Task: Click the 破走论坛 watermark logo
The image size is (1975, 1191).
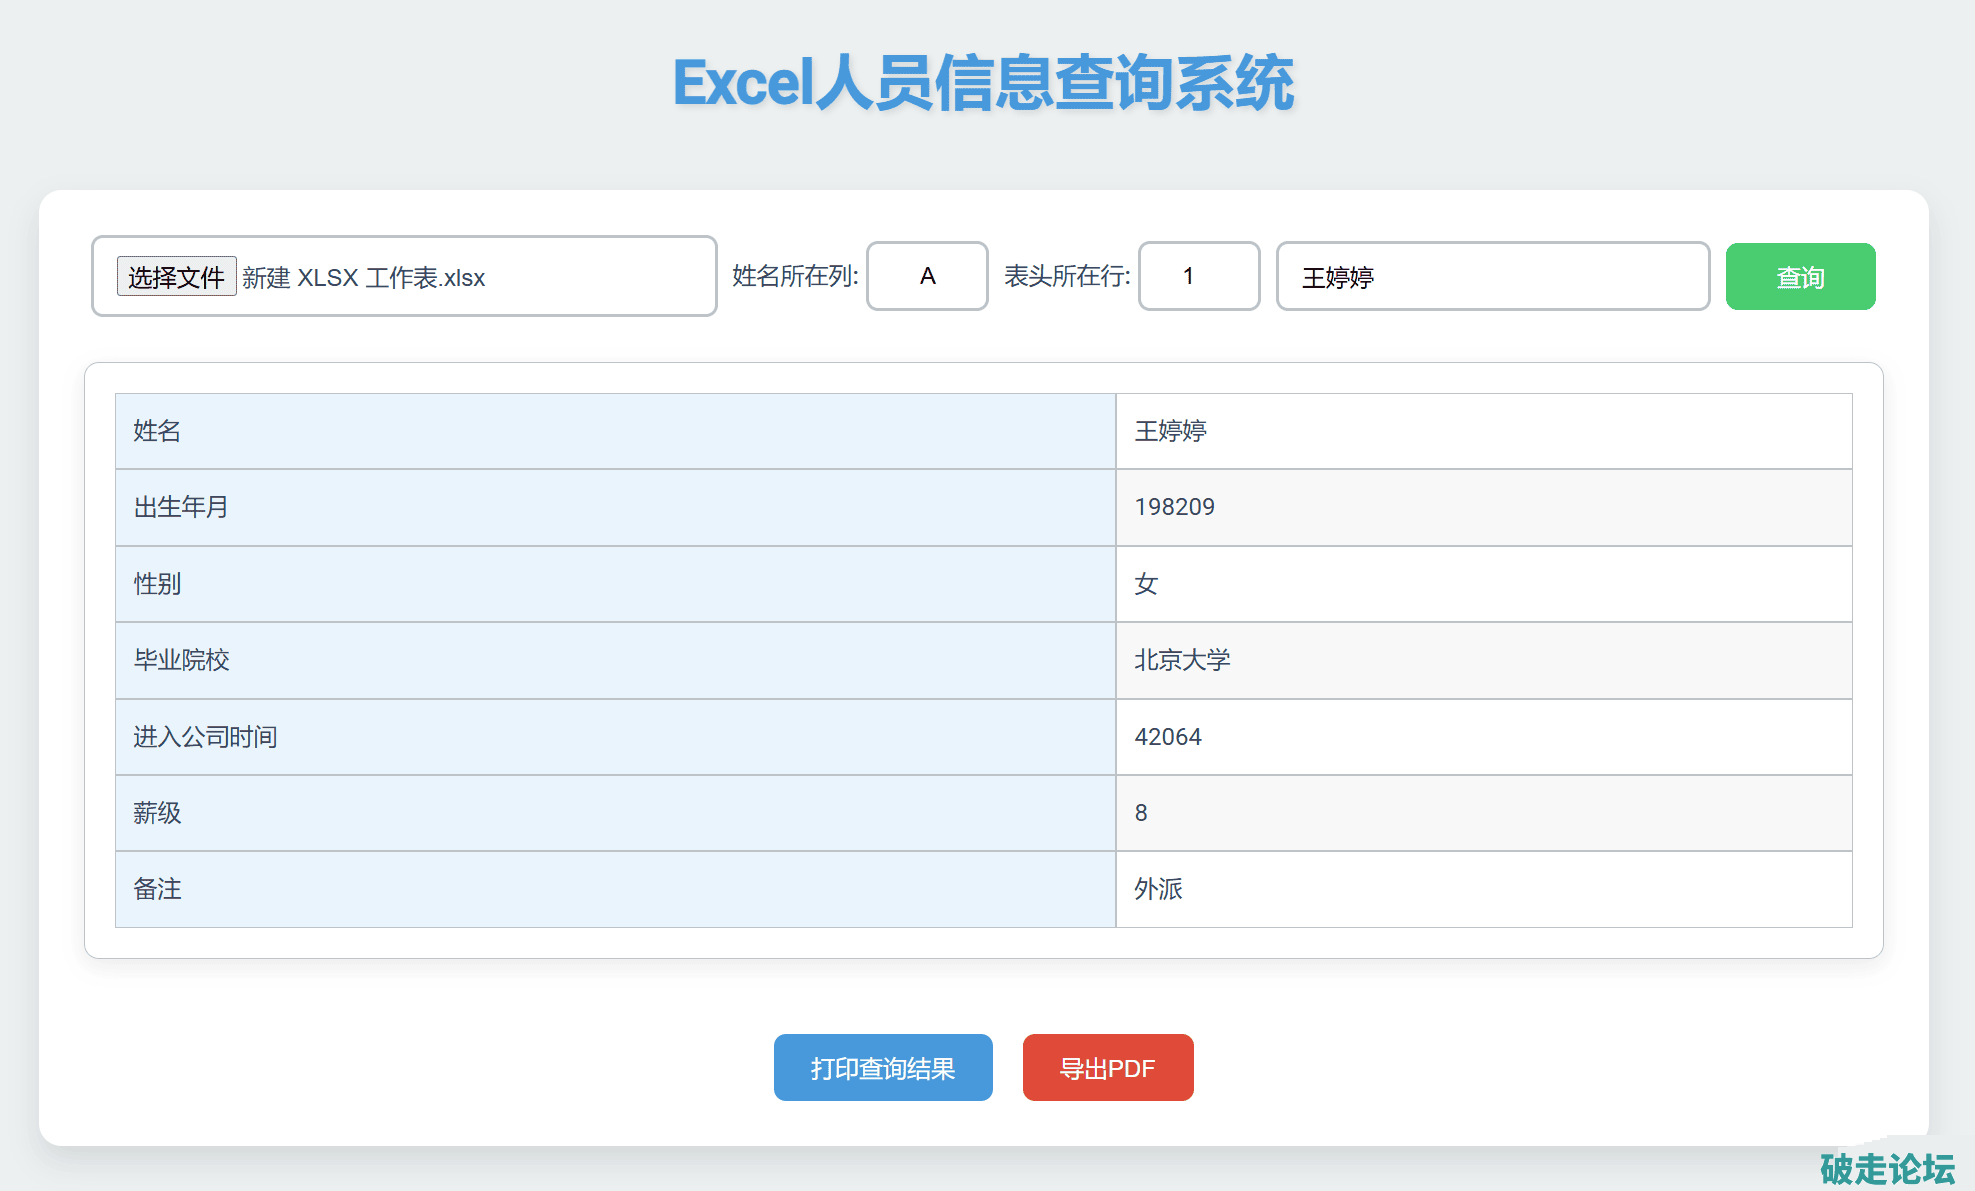Action: click(1886, 1168)
